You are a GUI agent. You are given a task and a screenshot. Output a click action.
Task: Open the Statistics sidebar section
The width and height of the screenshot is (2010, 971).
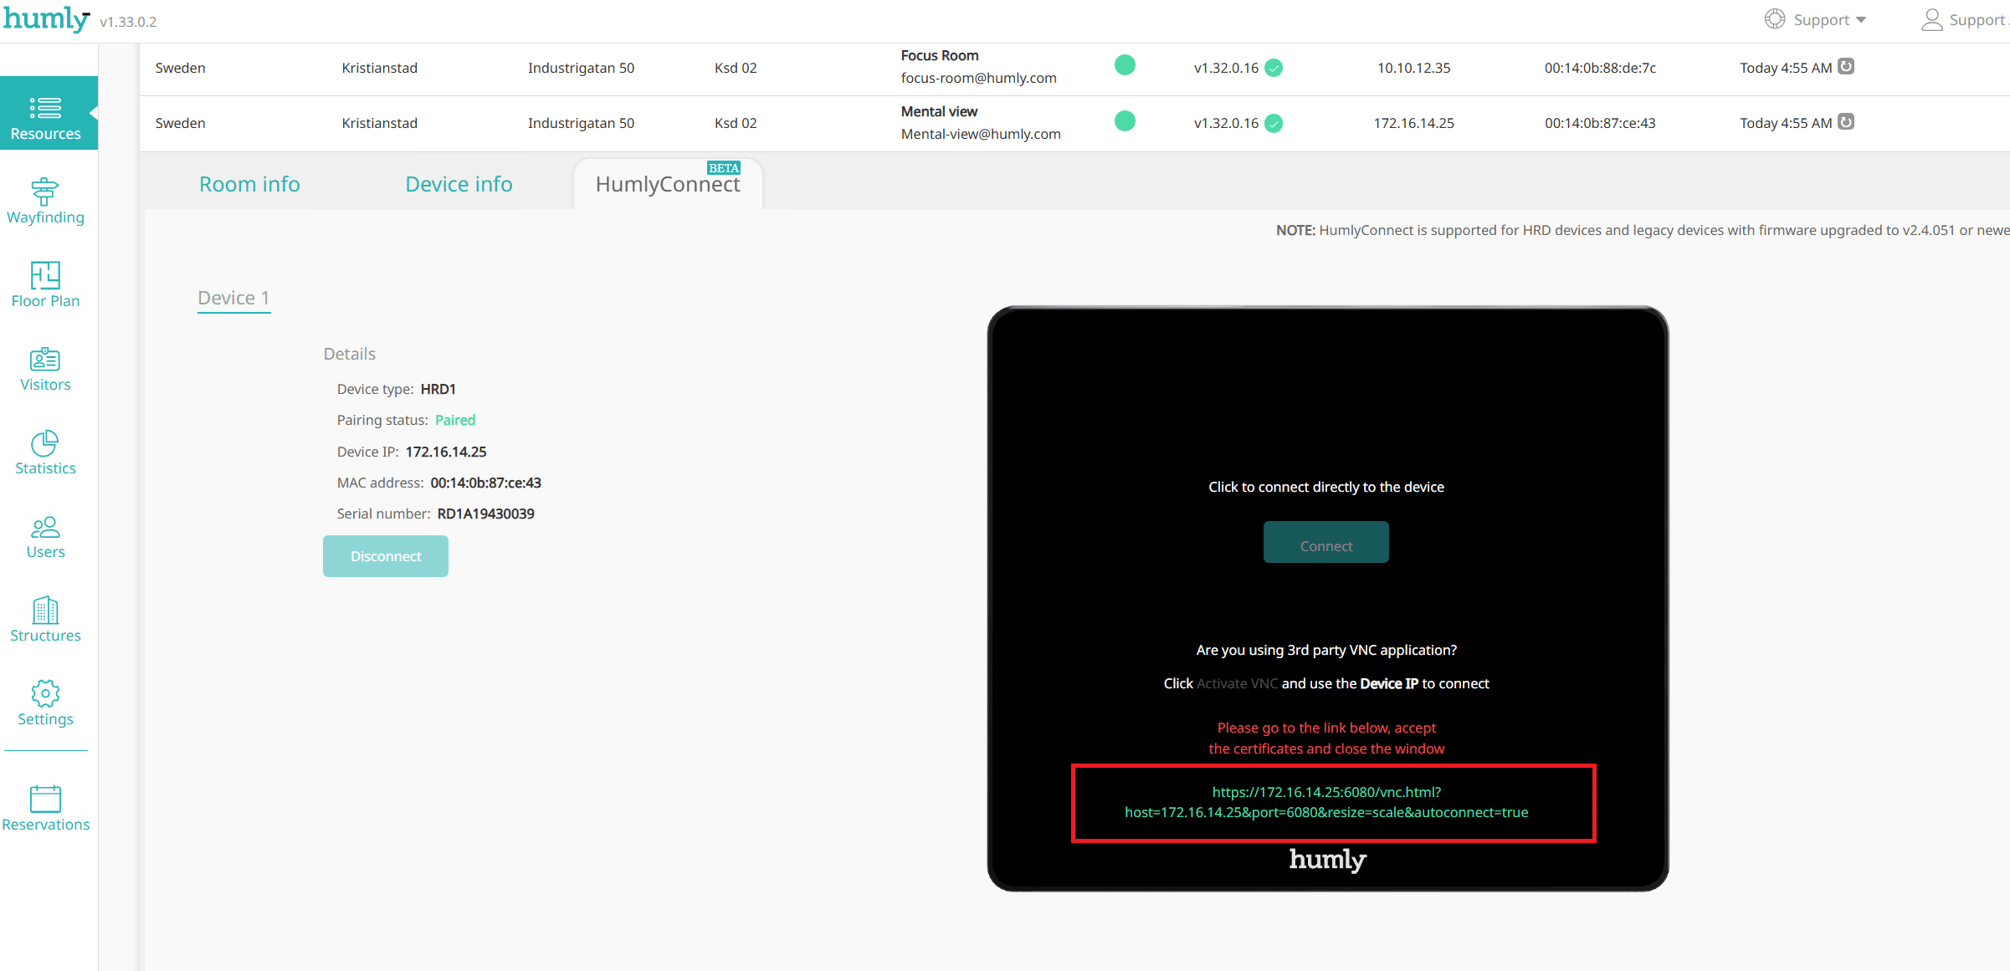pyautogui.click(x=46, y=452)
